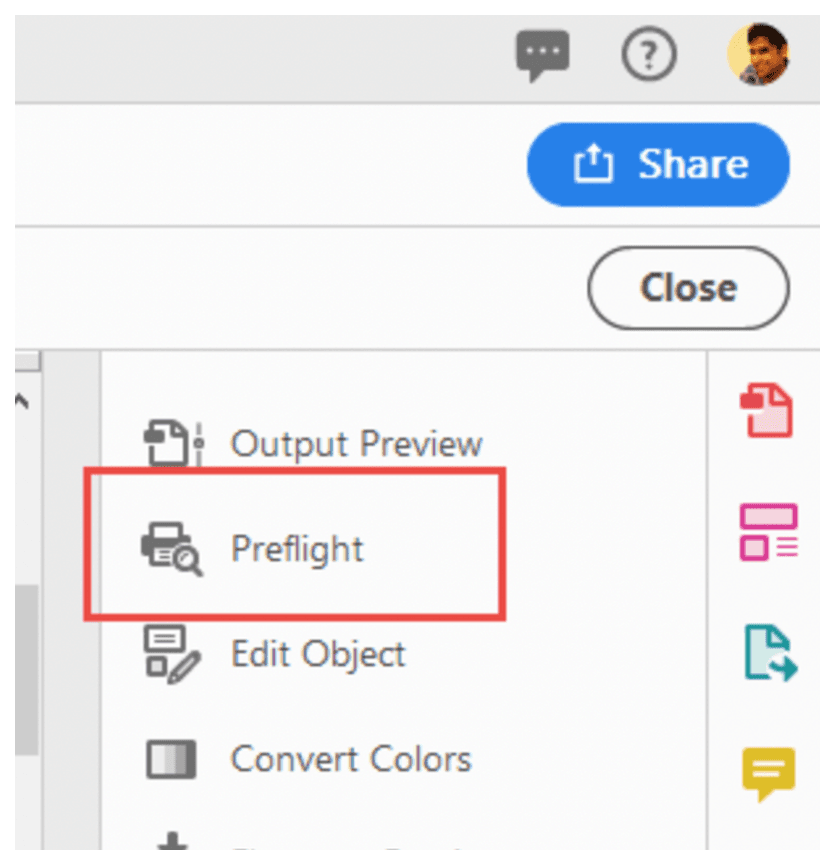
Task: Click the Close button
Action: pos(688,288)
